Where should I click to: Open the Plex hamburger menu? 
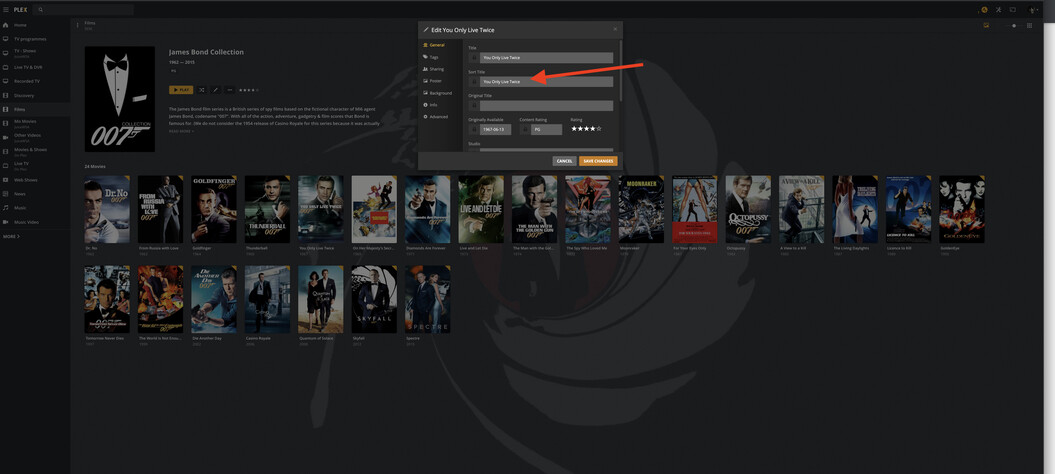pos(6,9)
